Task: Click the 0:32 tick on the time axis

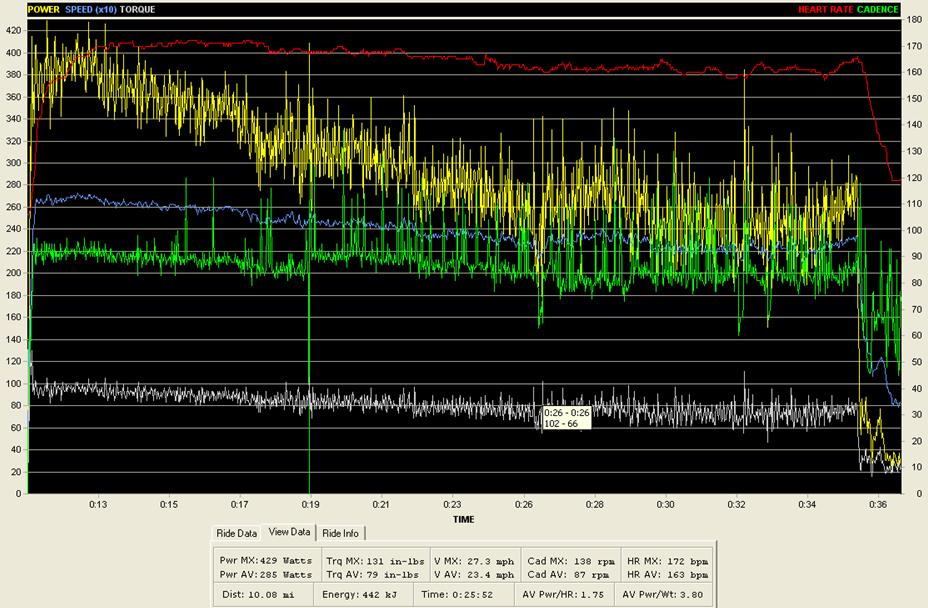Action: pos(736,504)
